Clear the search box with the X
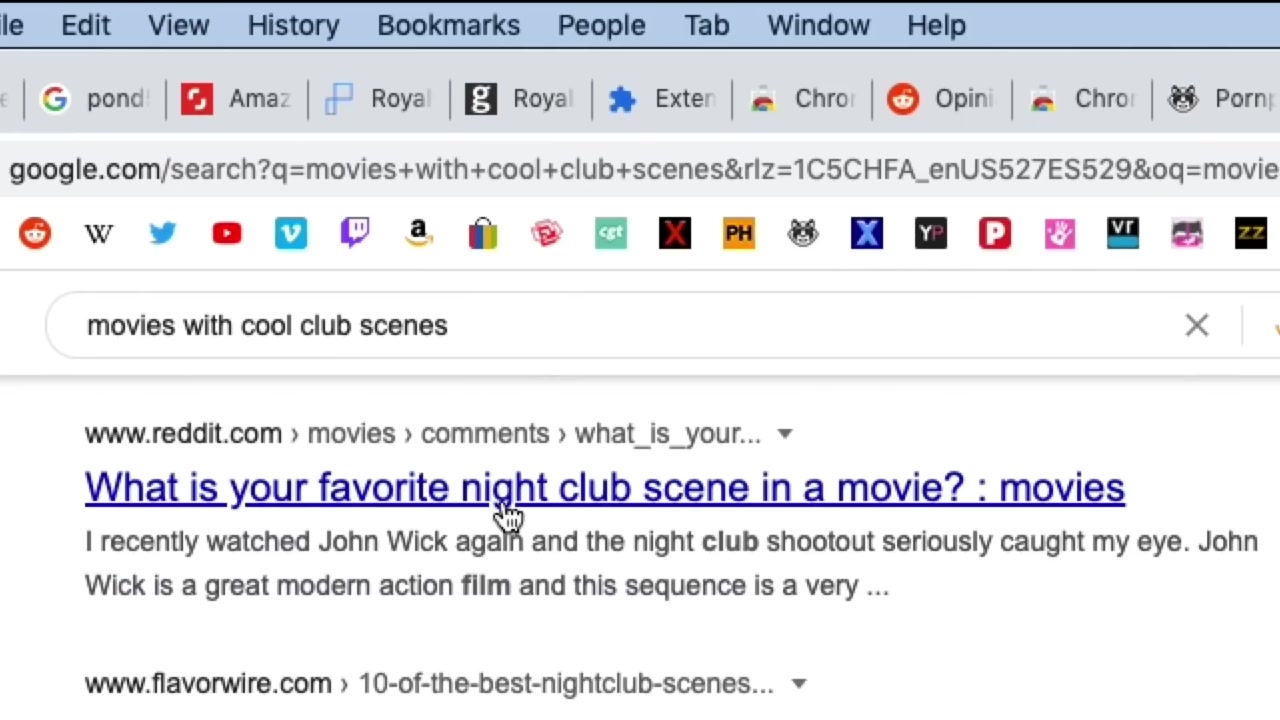 (1197, 326)
